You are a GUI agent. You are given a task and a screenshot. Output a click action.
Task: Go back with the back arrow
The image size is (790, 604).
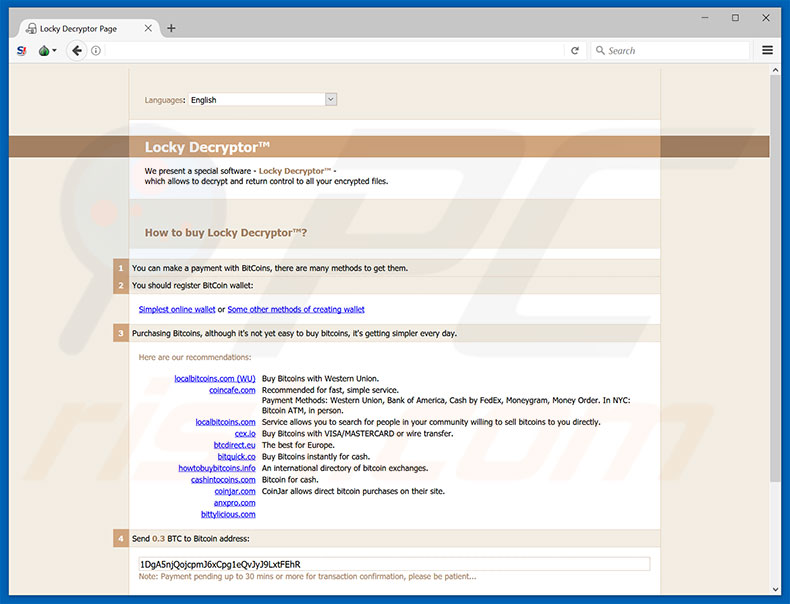[77, 50]
